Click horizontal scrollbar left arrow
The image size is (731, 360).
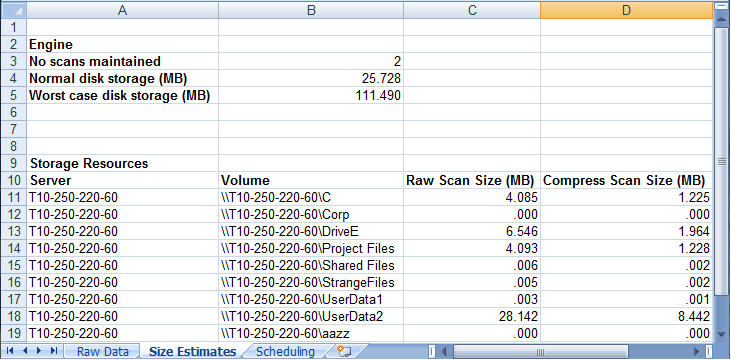click(x=444, y=351)
